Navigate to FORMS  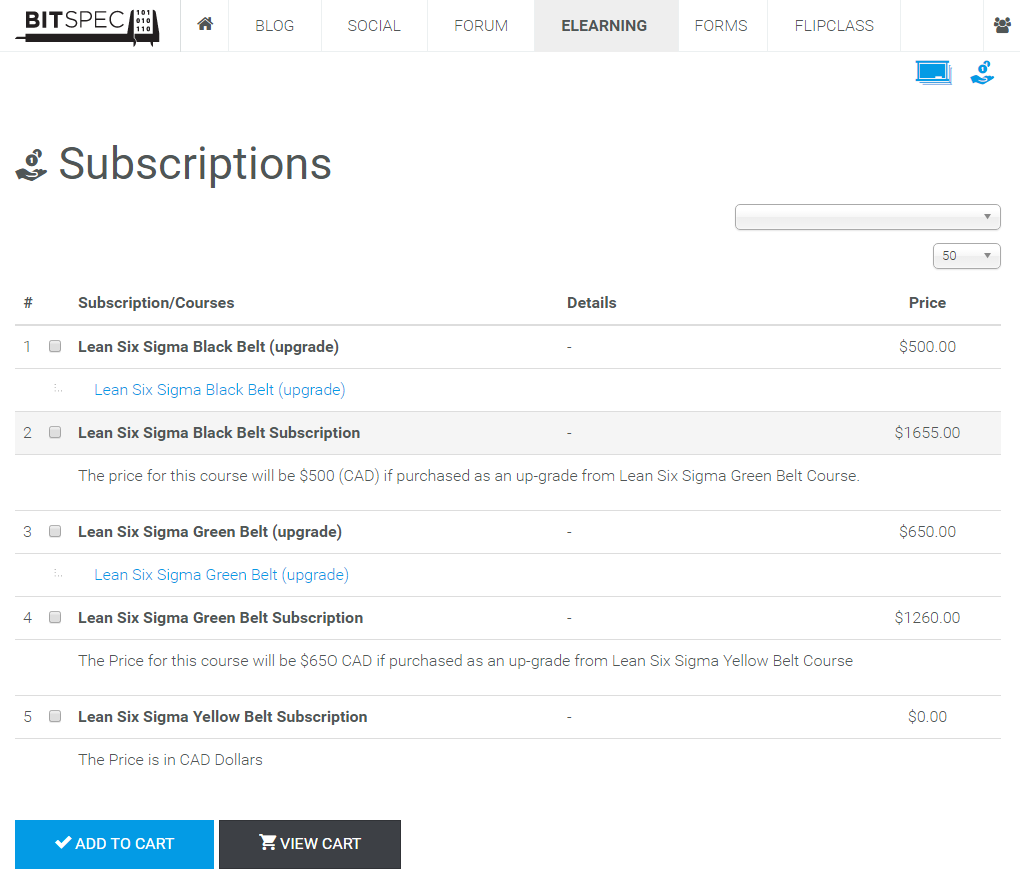(721, 25)
